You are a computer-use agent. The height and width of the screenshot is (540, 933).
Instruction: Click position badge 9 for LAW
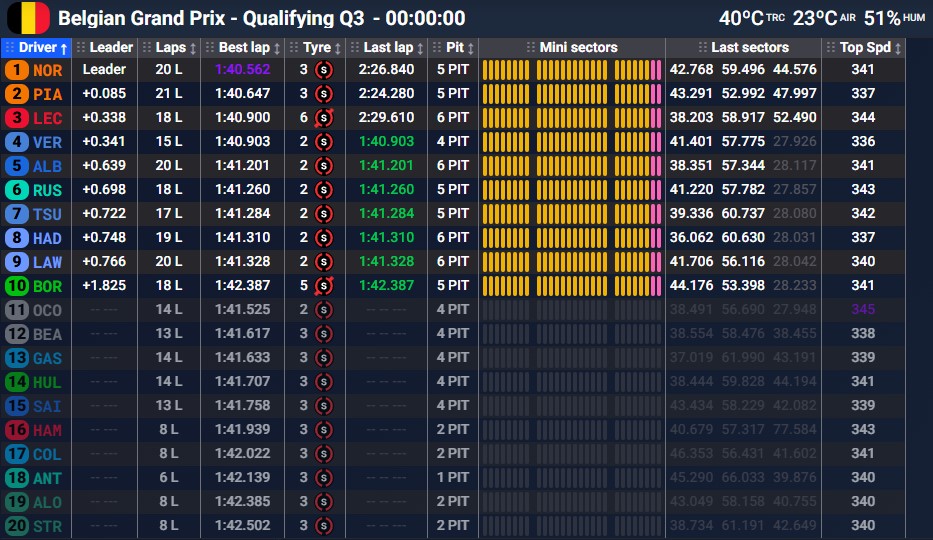(x=16, y=262)
